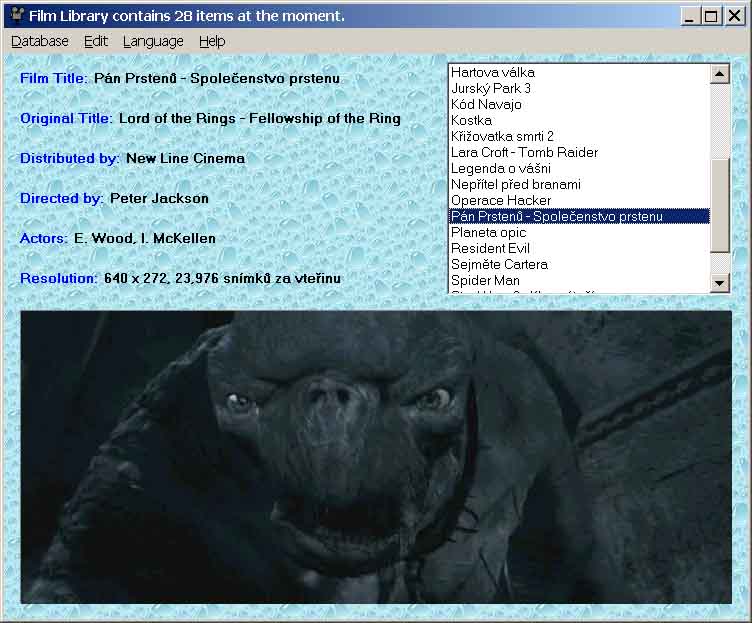Image resolution: width=752 pixels, height=623 pixels.
Task: Click the film camera icon in title bar
Action: [x=15, y=15]
